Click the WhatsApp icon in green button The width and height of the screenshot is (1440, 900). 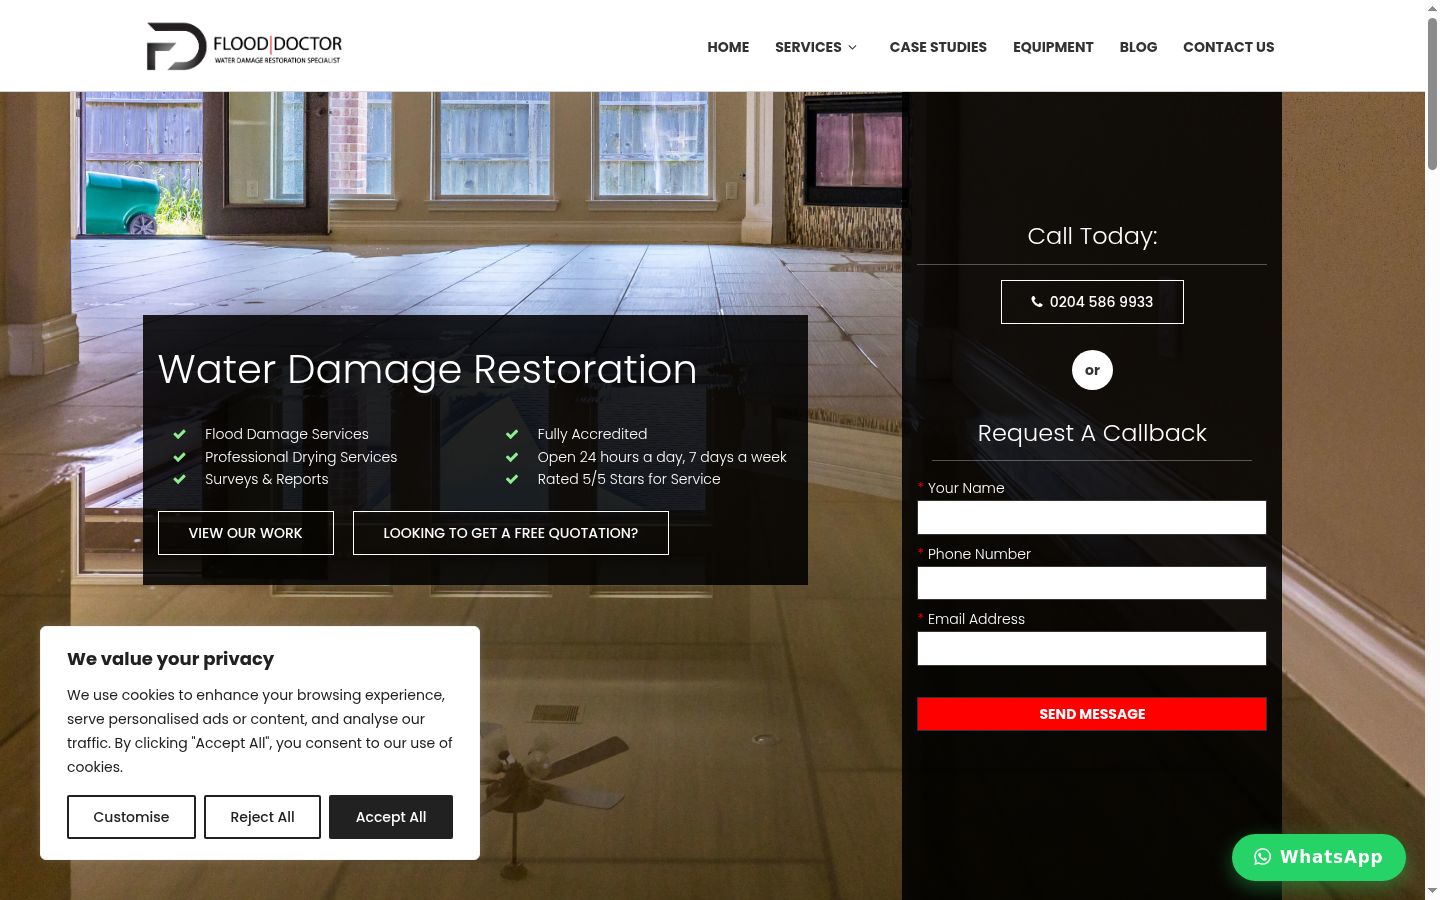coord(1262,857)
